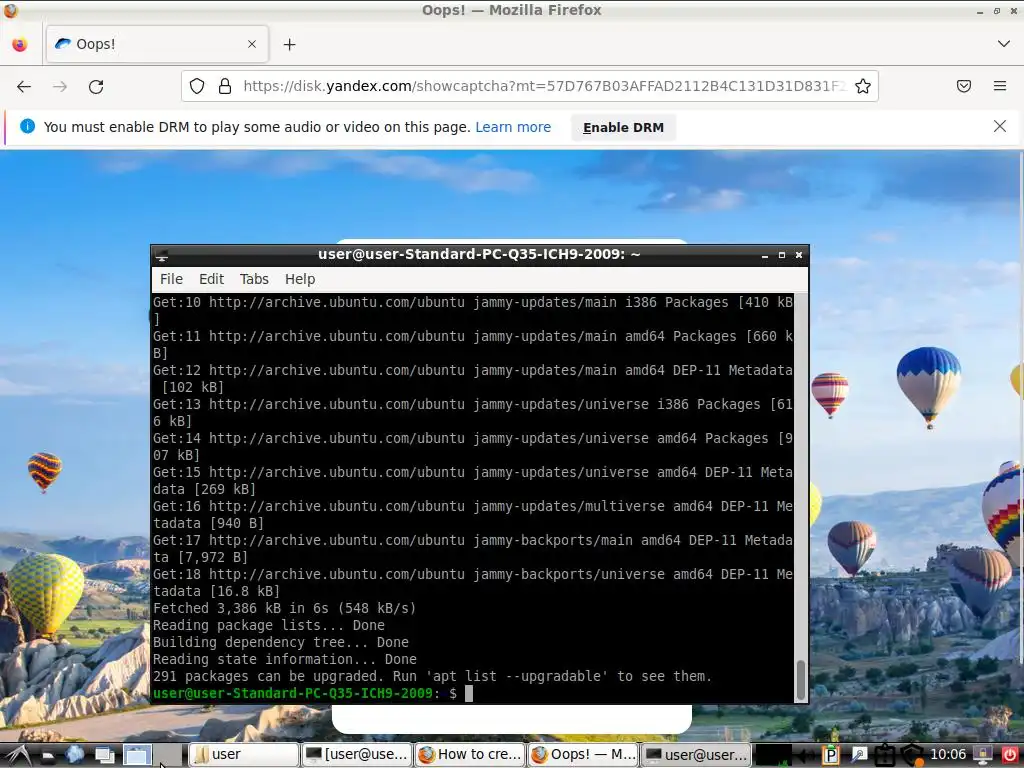This screenshot has height=768, width=1024.
Task: Click the '291 packages can be upgraded' line
Action: pos(432,677)
